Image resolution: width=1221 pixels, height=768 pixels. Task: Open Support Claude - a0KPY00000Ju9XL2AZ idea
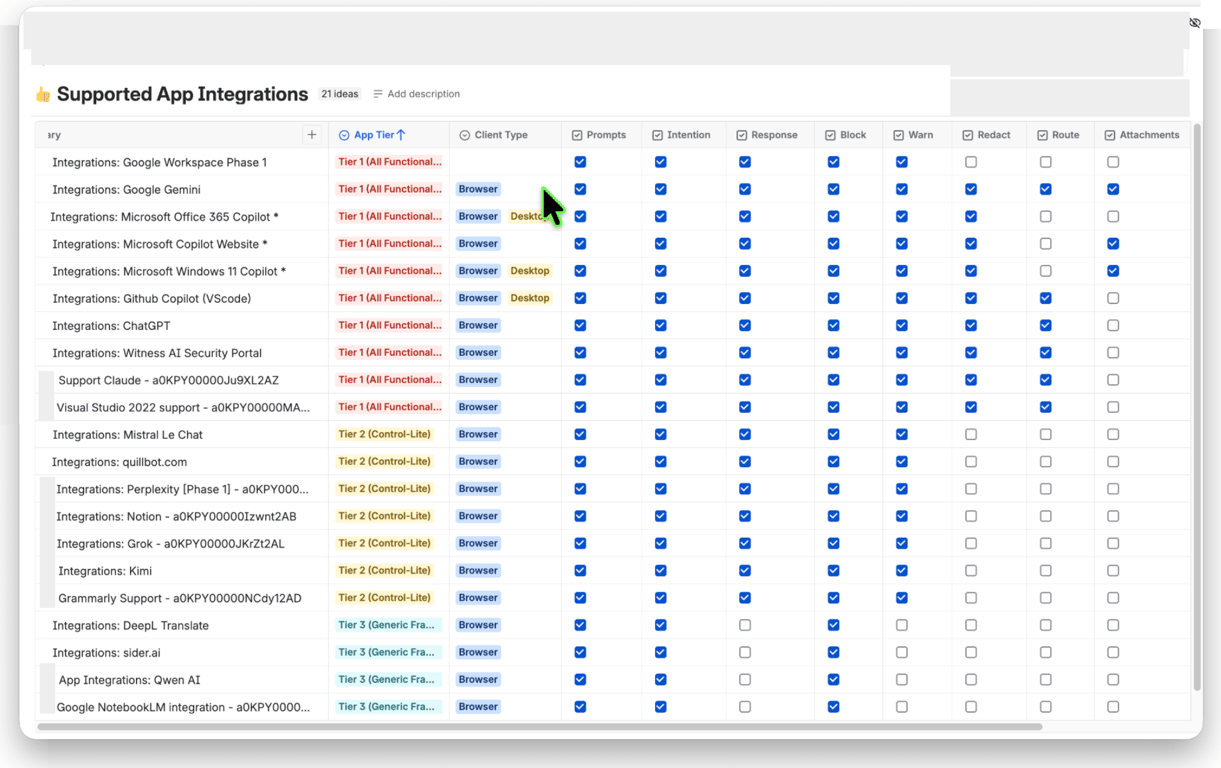click(168, 380)
